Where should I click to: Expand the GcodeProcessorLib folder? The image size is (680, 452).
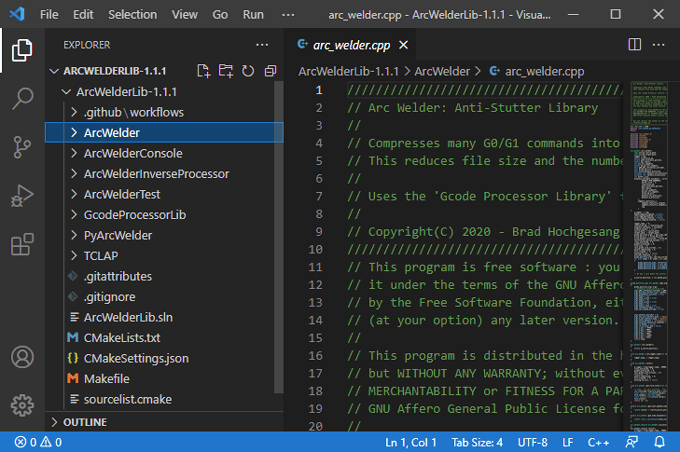134,214
